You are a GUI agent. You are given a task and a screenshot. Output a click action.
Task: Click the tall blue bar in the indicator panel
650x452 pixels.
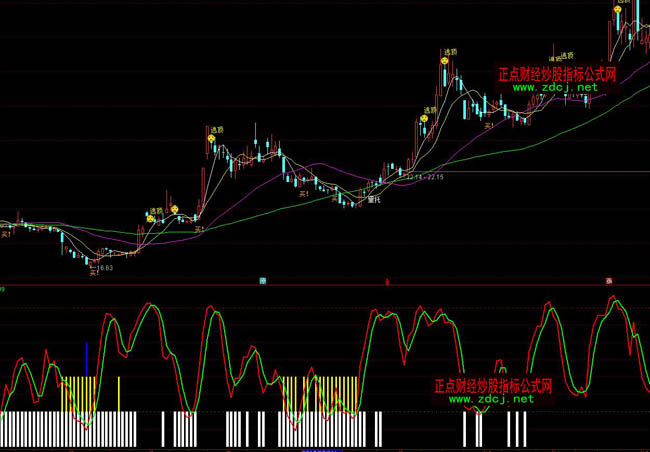pyautogui.click(x=86, y=360)
